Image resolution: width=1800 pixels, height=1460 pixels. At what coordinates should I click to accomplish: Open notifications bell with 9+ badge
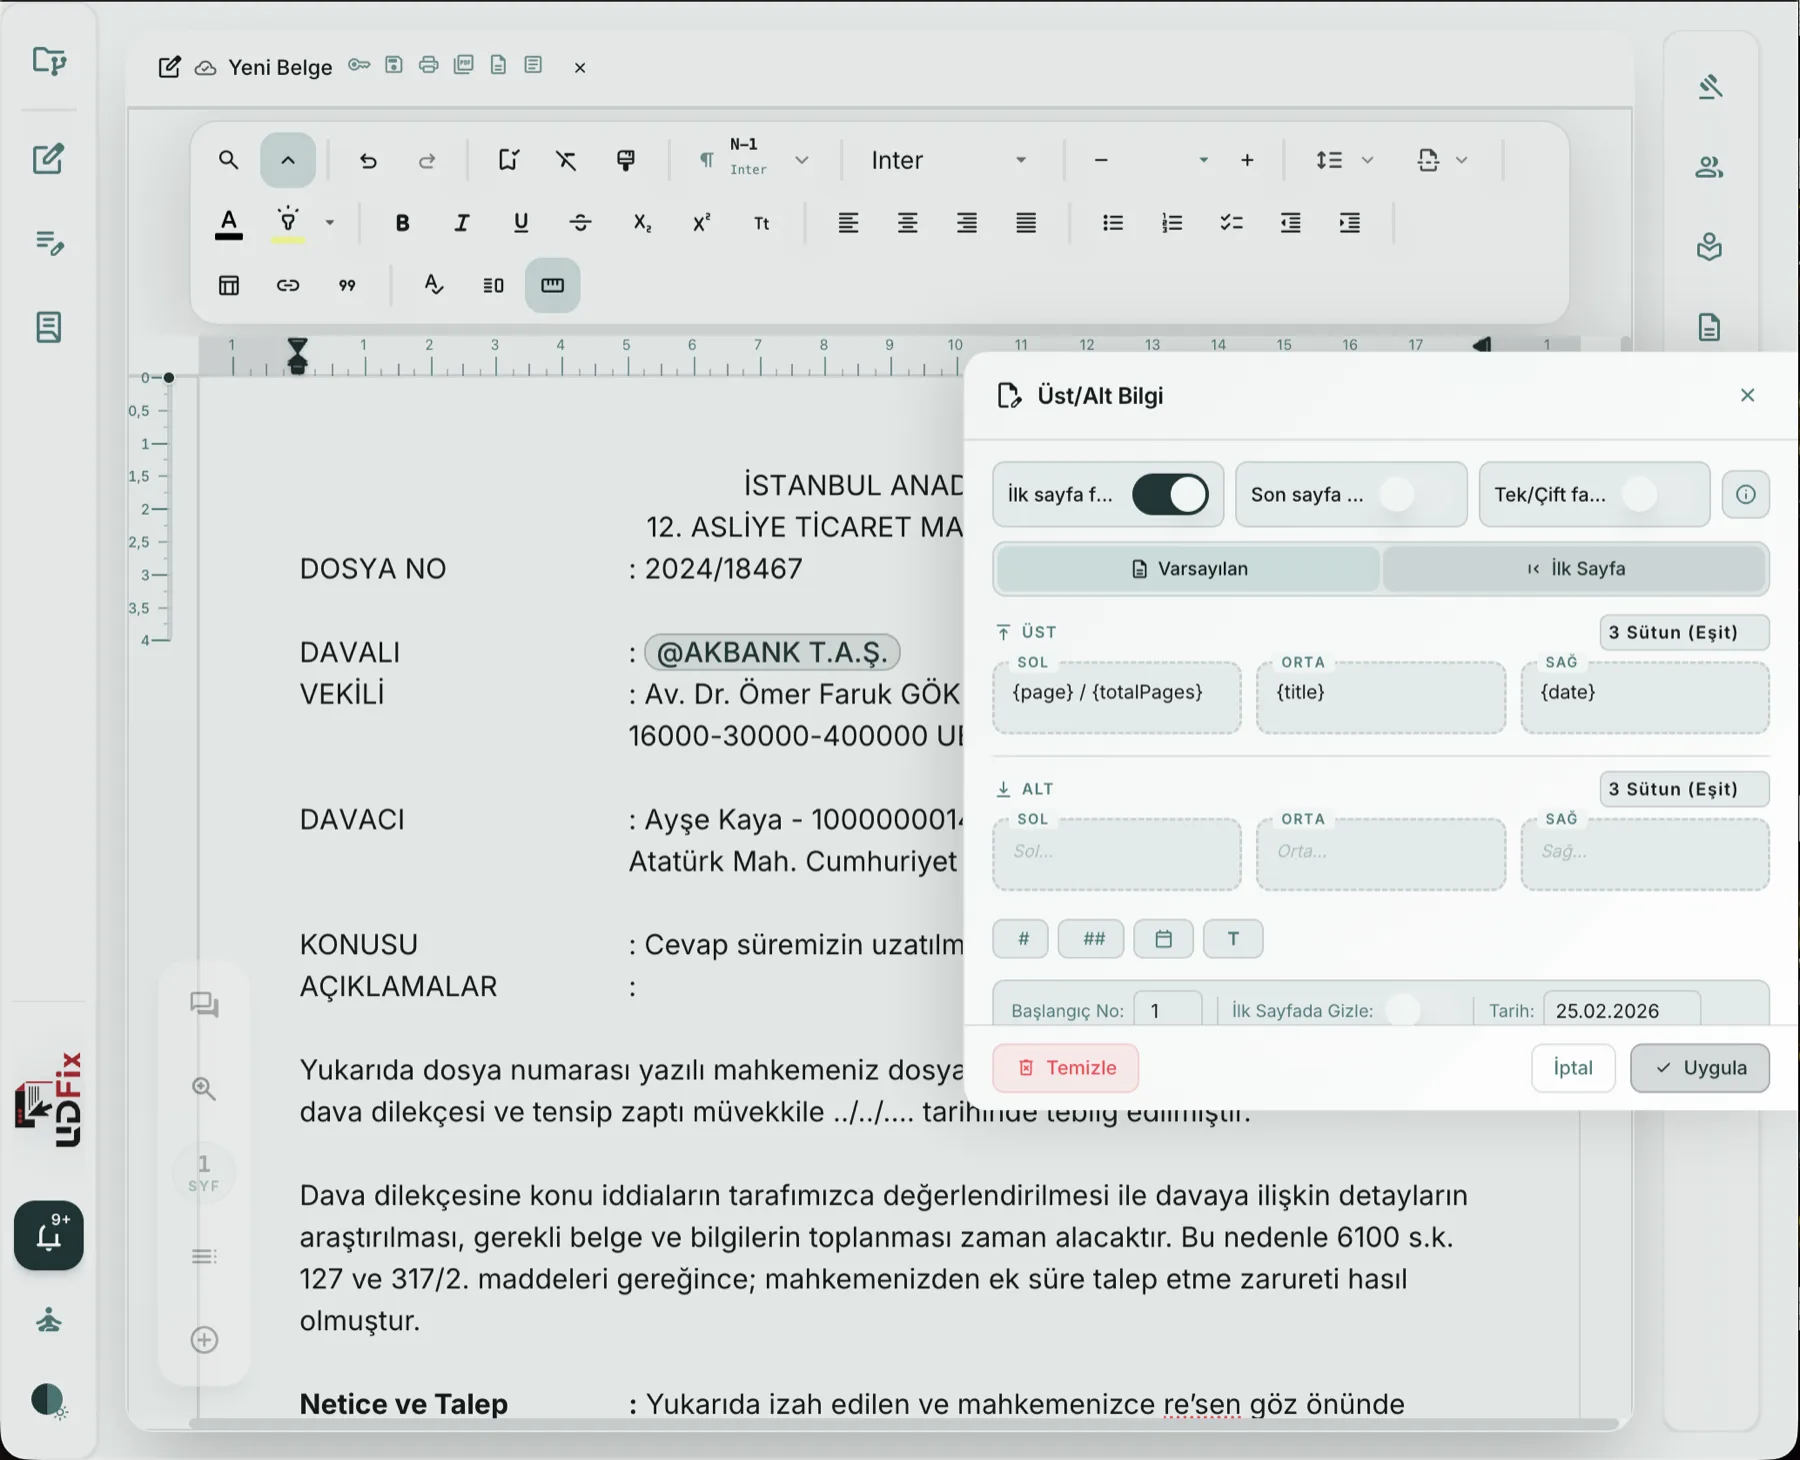tap(49, 1235)
